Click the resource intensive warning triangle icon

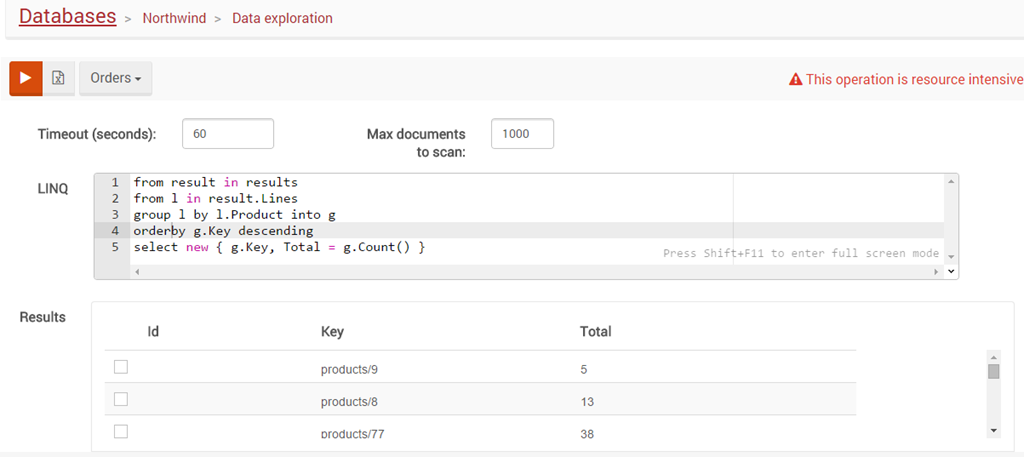coord(795,80)
